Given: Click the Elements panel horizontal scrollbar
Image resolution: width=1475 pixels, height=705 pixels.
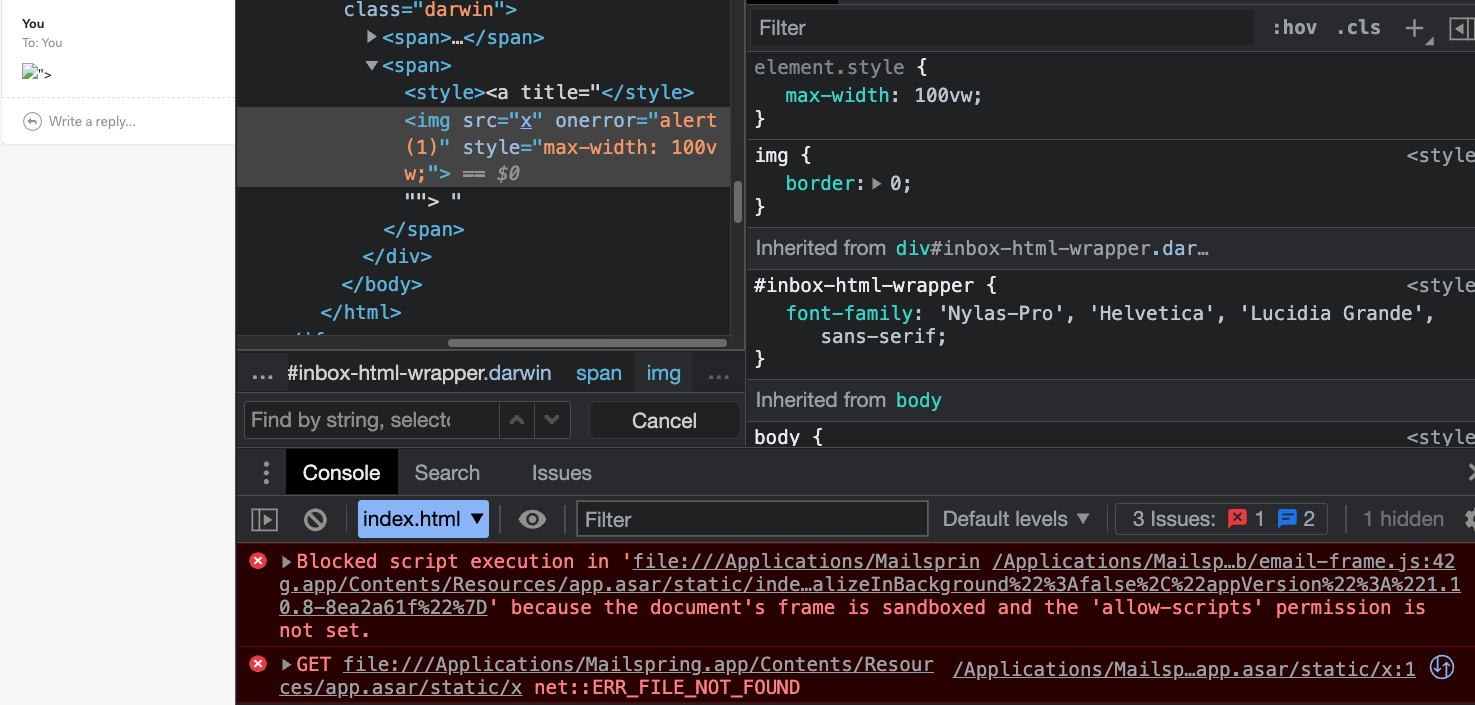Looking at the screenshot, I should tap(587, 343).
